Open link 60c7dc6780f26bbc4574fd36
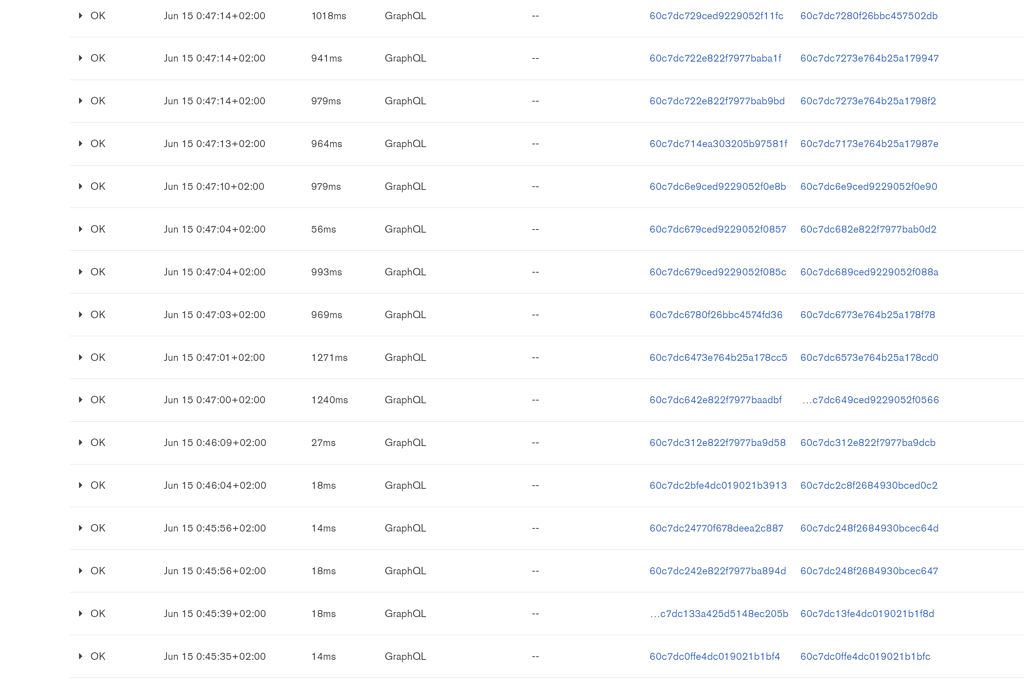Image resolution: width=1024 pixels, height=692 pixels. click(715, 315)
